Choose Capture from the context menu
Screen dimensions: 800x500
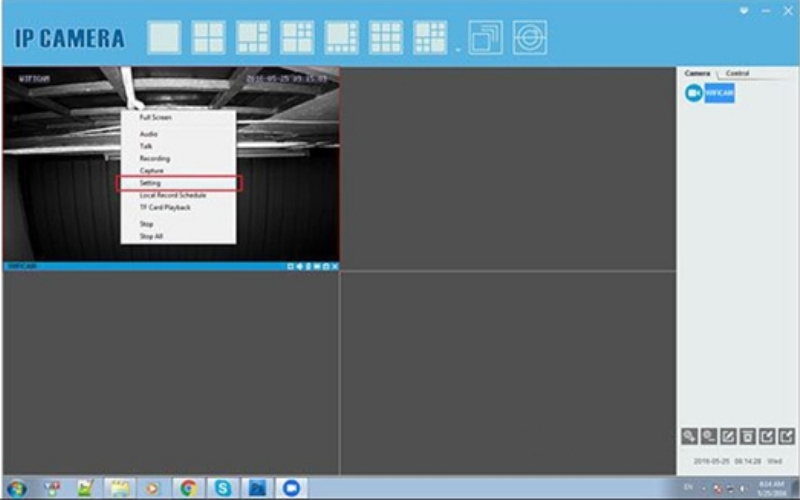click(x=151, y=171)
